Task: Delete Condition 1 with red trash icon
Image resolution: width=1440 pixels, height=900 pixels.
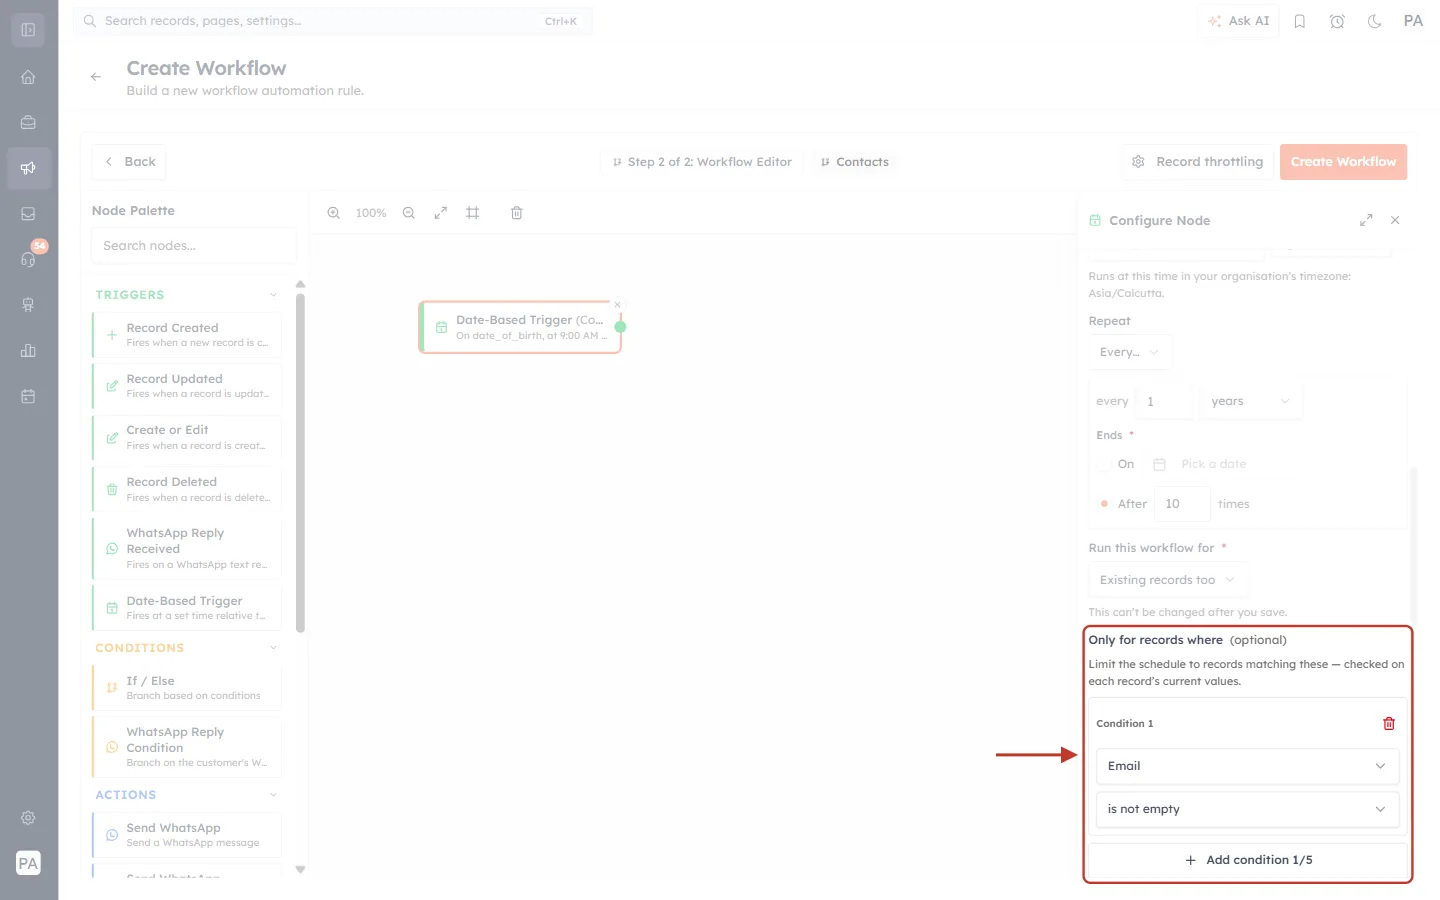Action: 1389,723
